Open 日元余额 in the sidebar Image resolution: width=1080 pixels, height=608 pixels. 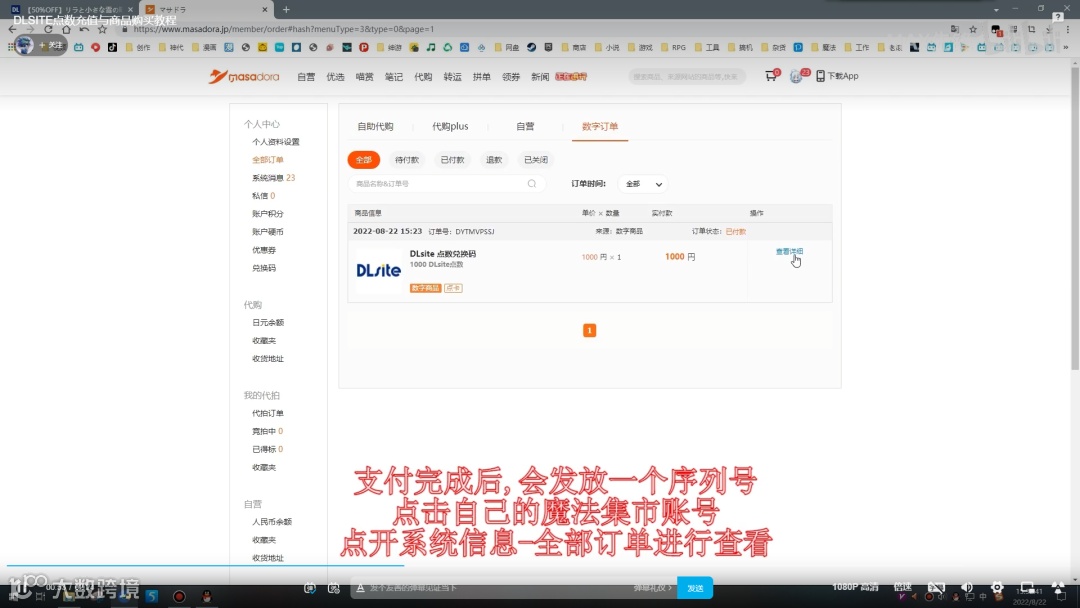[x=268, y=322]
